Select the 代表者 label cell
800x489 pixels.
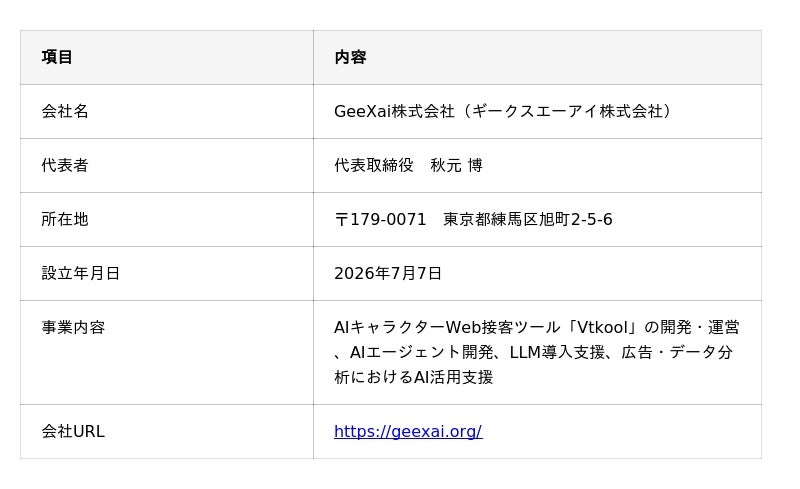[167, 165]
